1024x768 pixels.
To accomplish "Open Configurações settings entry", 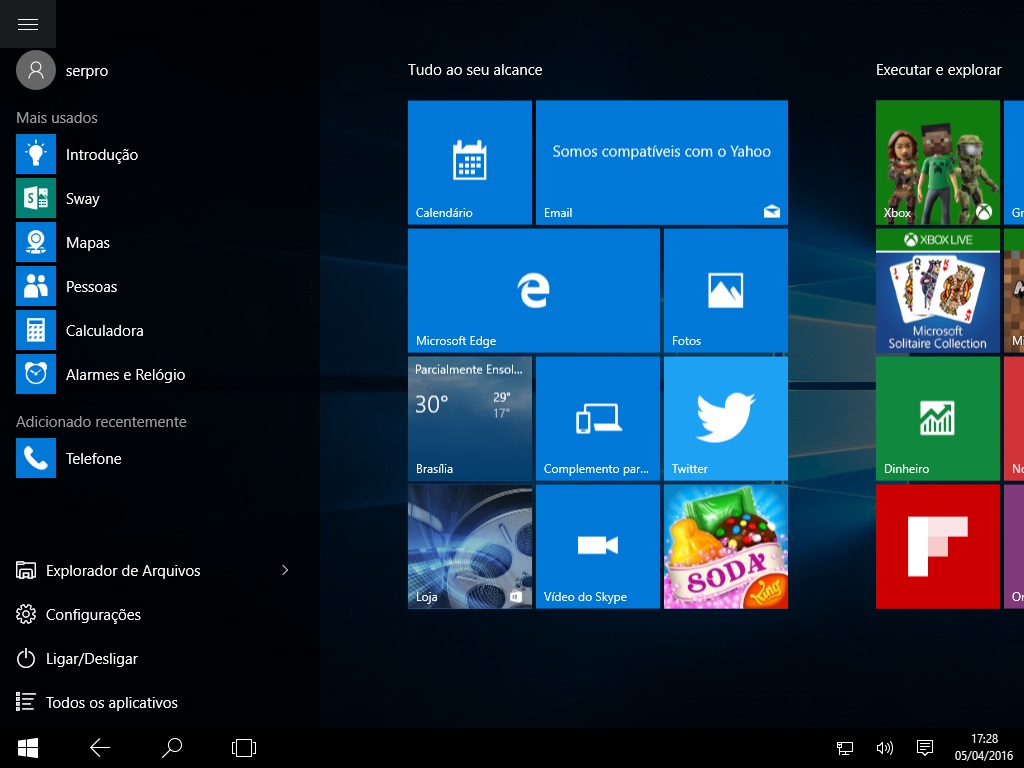I will tap(93, 615).
